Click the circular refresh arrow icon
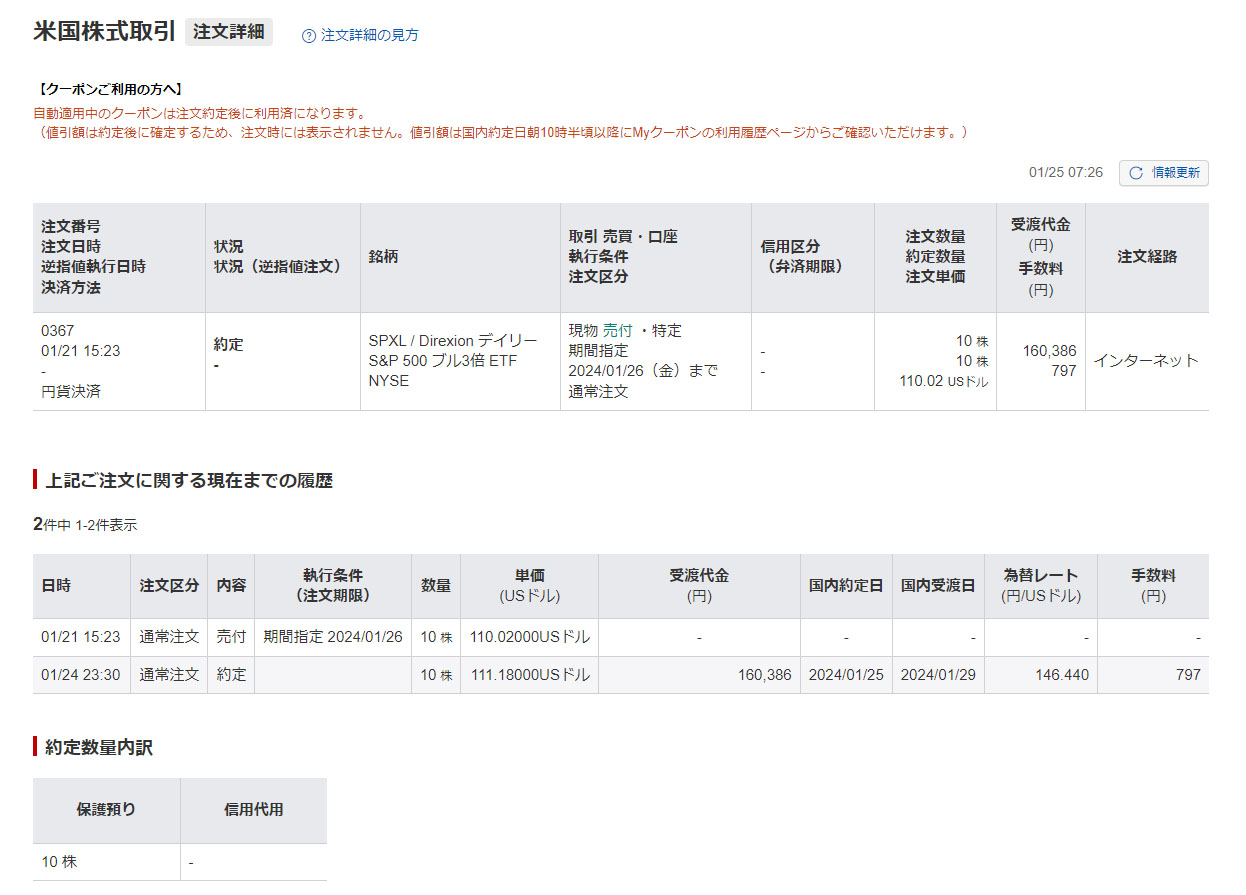This screenshot has width=1246, height=895. [x=1136, y=173]
